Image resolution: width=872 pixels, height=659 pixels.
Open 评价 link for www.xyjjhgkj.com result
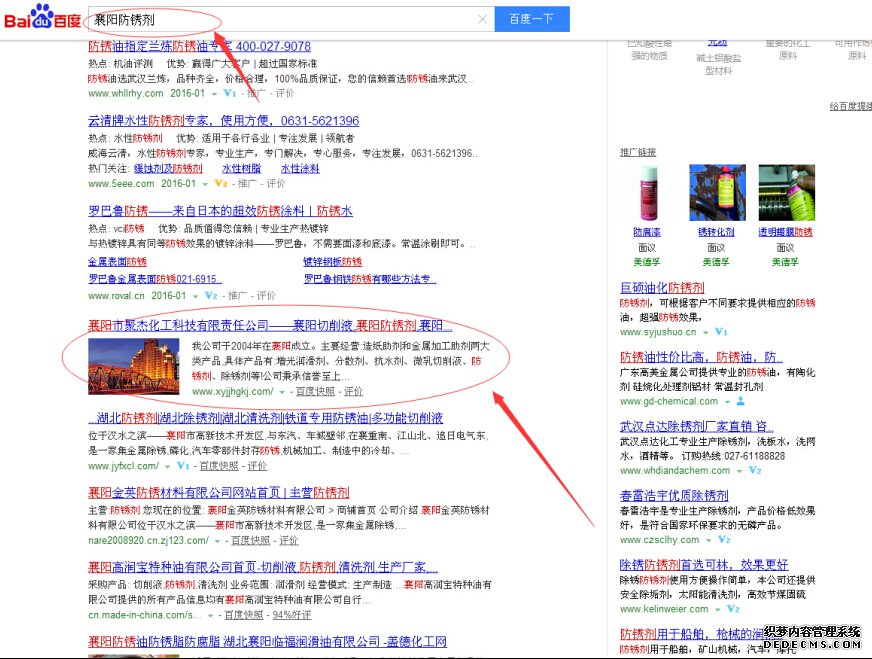(x=353, y=392)
